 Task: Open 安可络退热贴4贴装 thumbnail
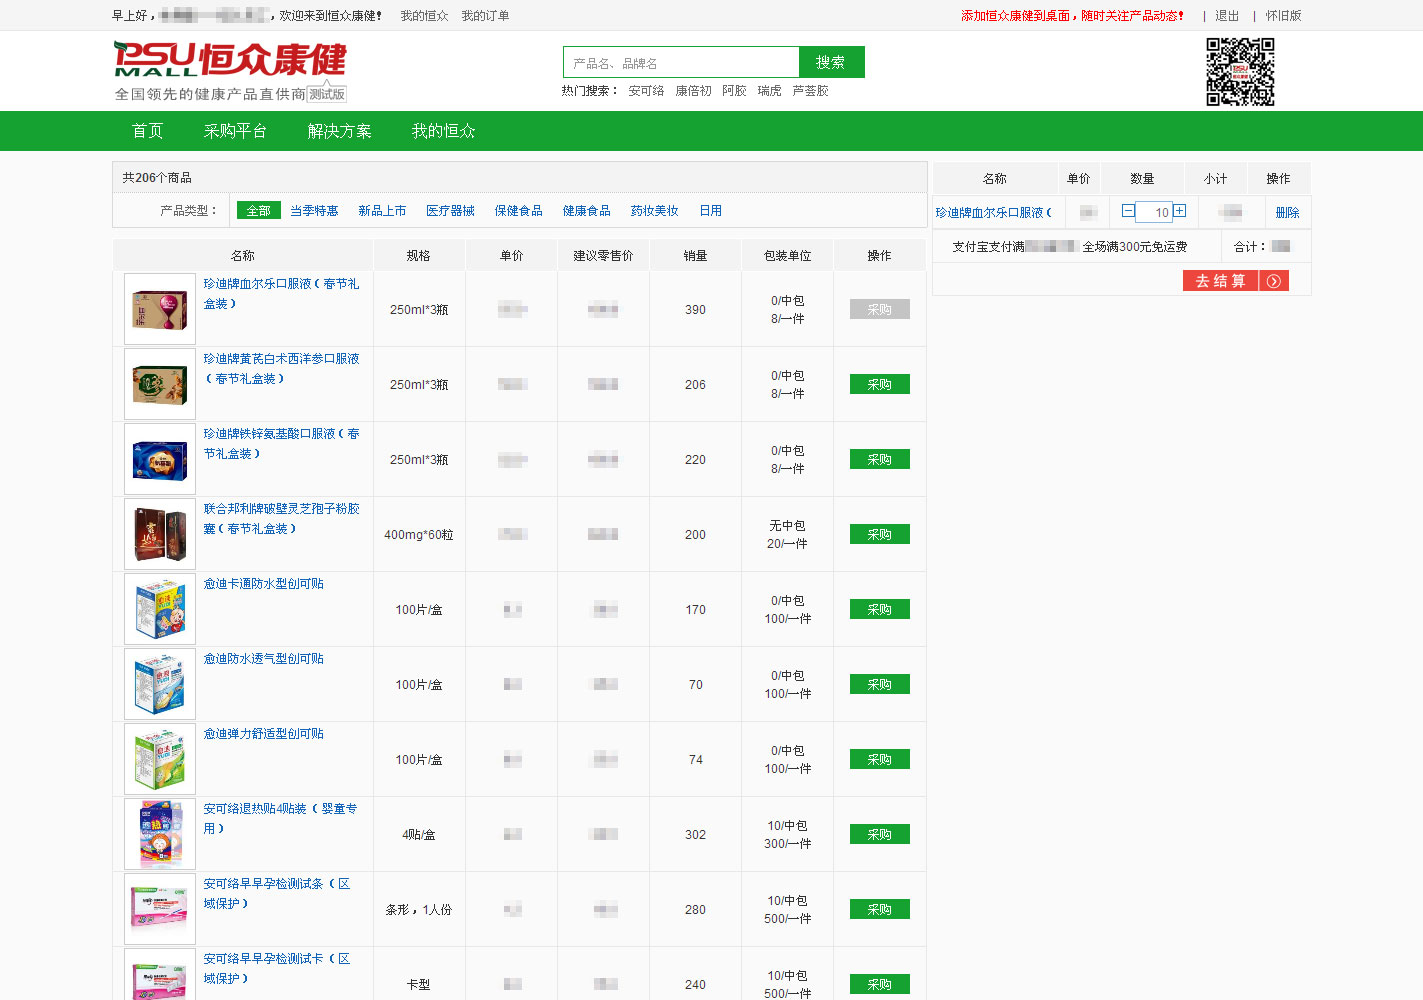coord(160,834)
